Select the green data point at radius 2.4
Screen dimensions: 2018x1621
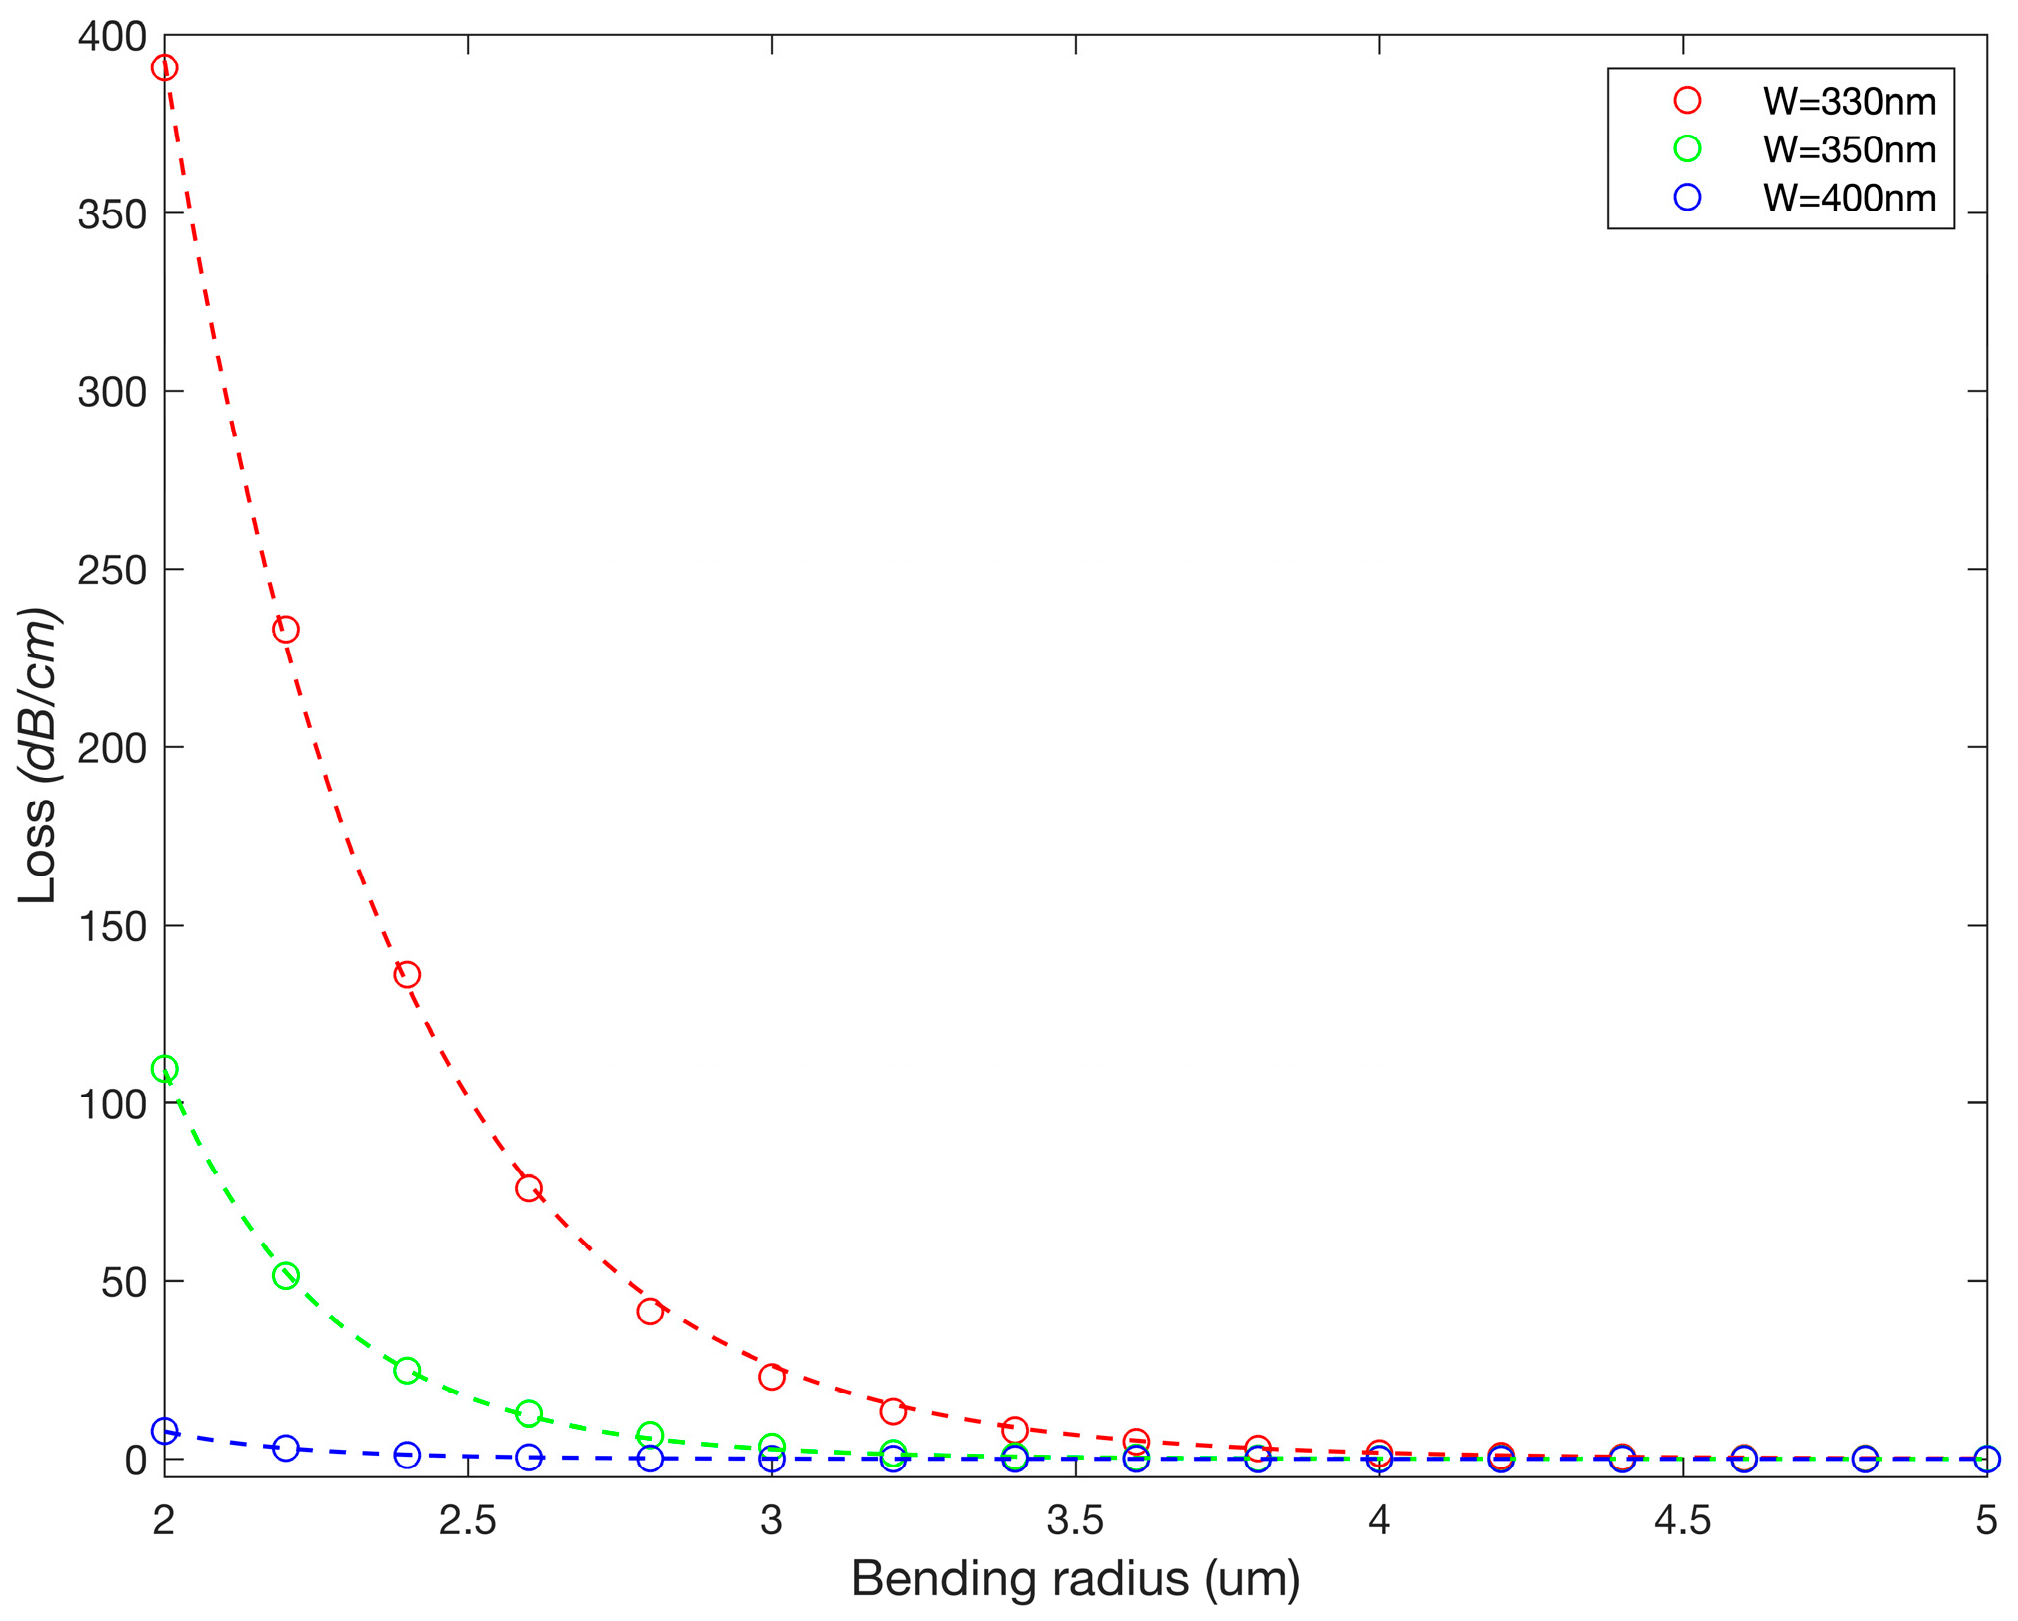click(x=407, y=1370)
